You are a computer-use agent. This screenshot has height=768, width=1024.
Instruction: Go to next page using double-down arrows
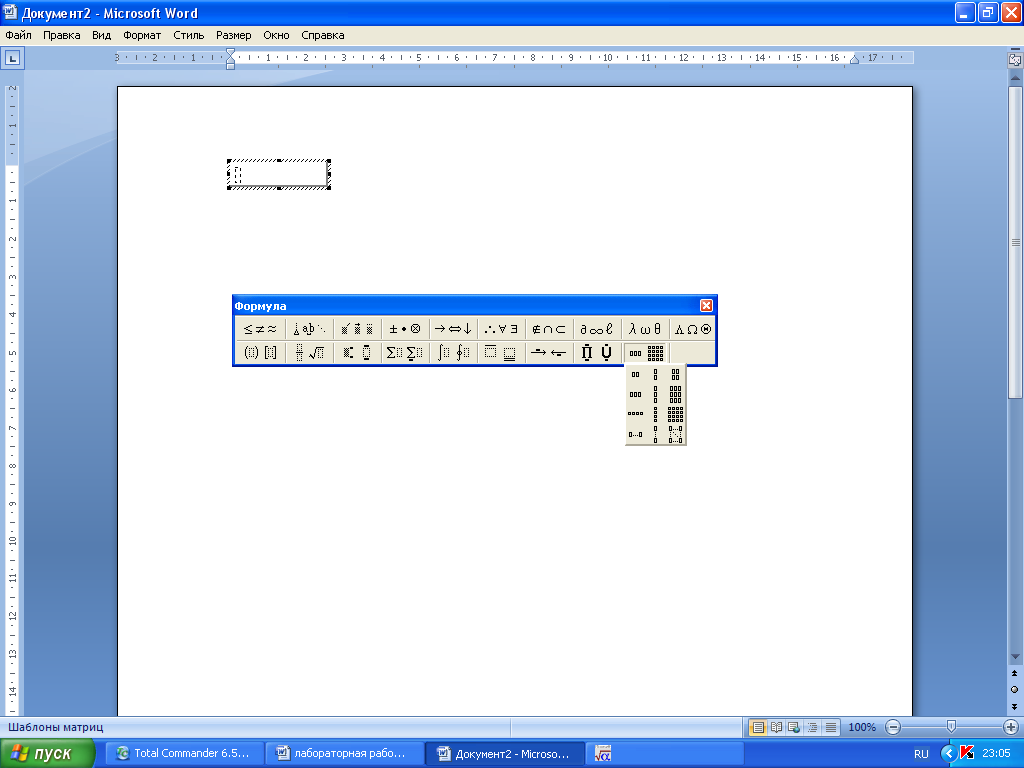point(1014,707)
